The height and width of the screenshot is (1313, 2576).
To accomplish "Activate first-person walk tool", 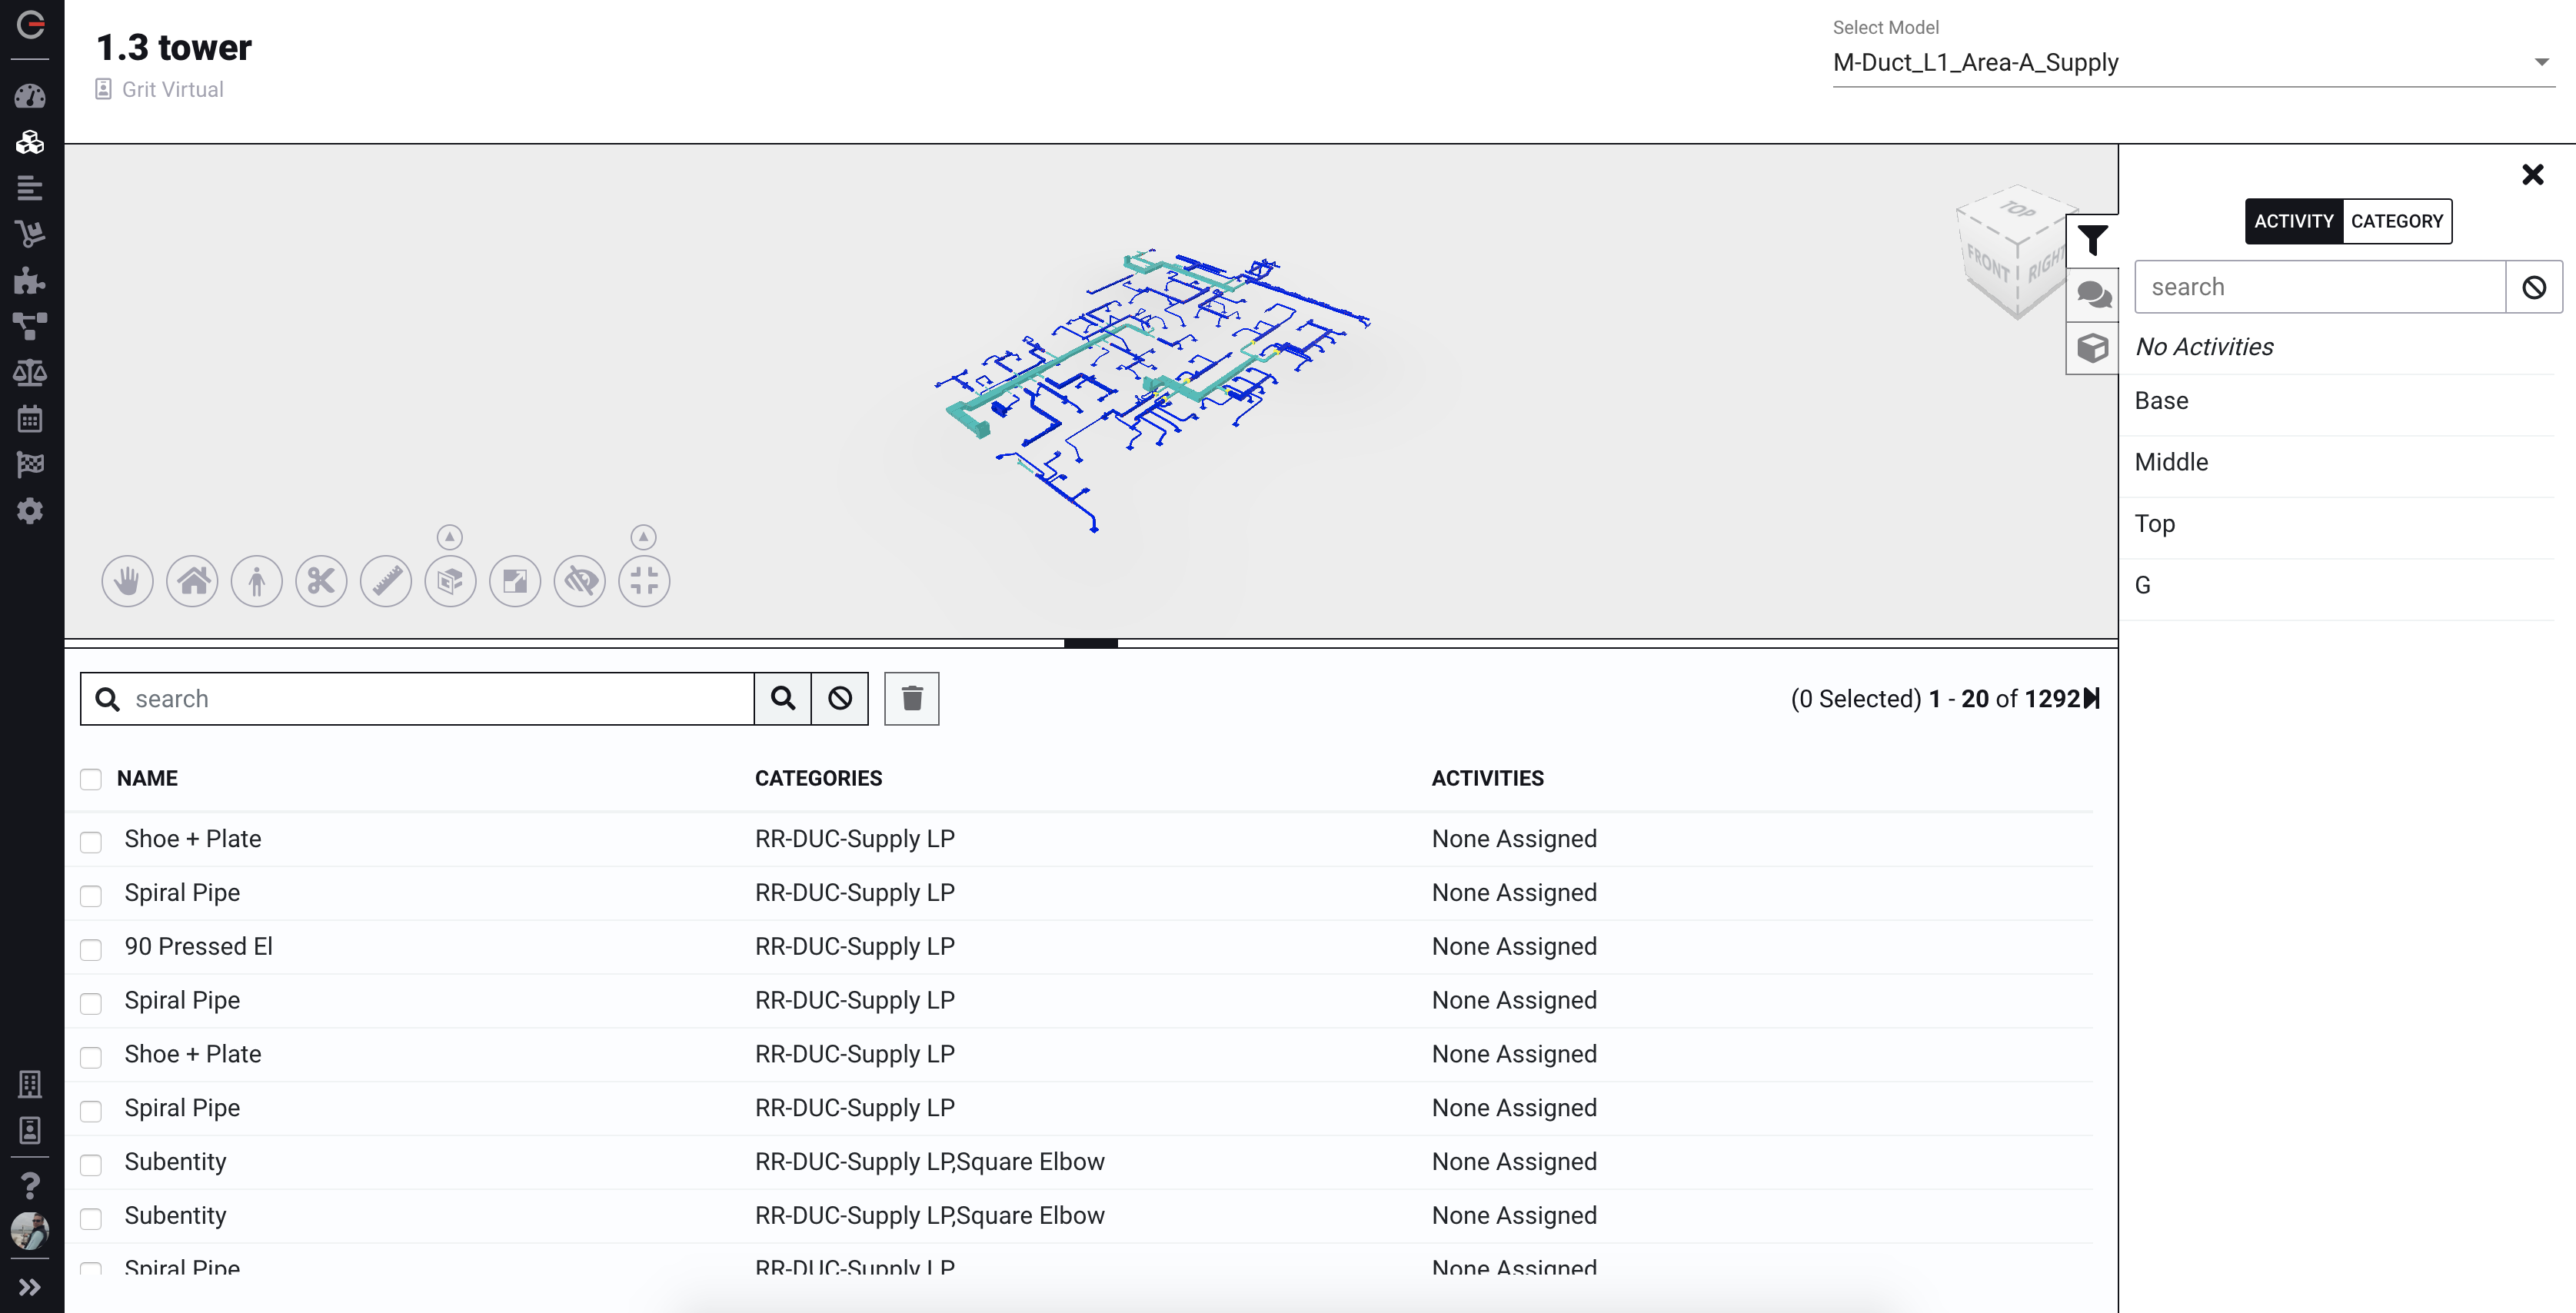I will pos(257,581).
